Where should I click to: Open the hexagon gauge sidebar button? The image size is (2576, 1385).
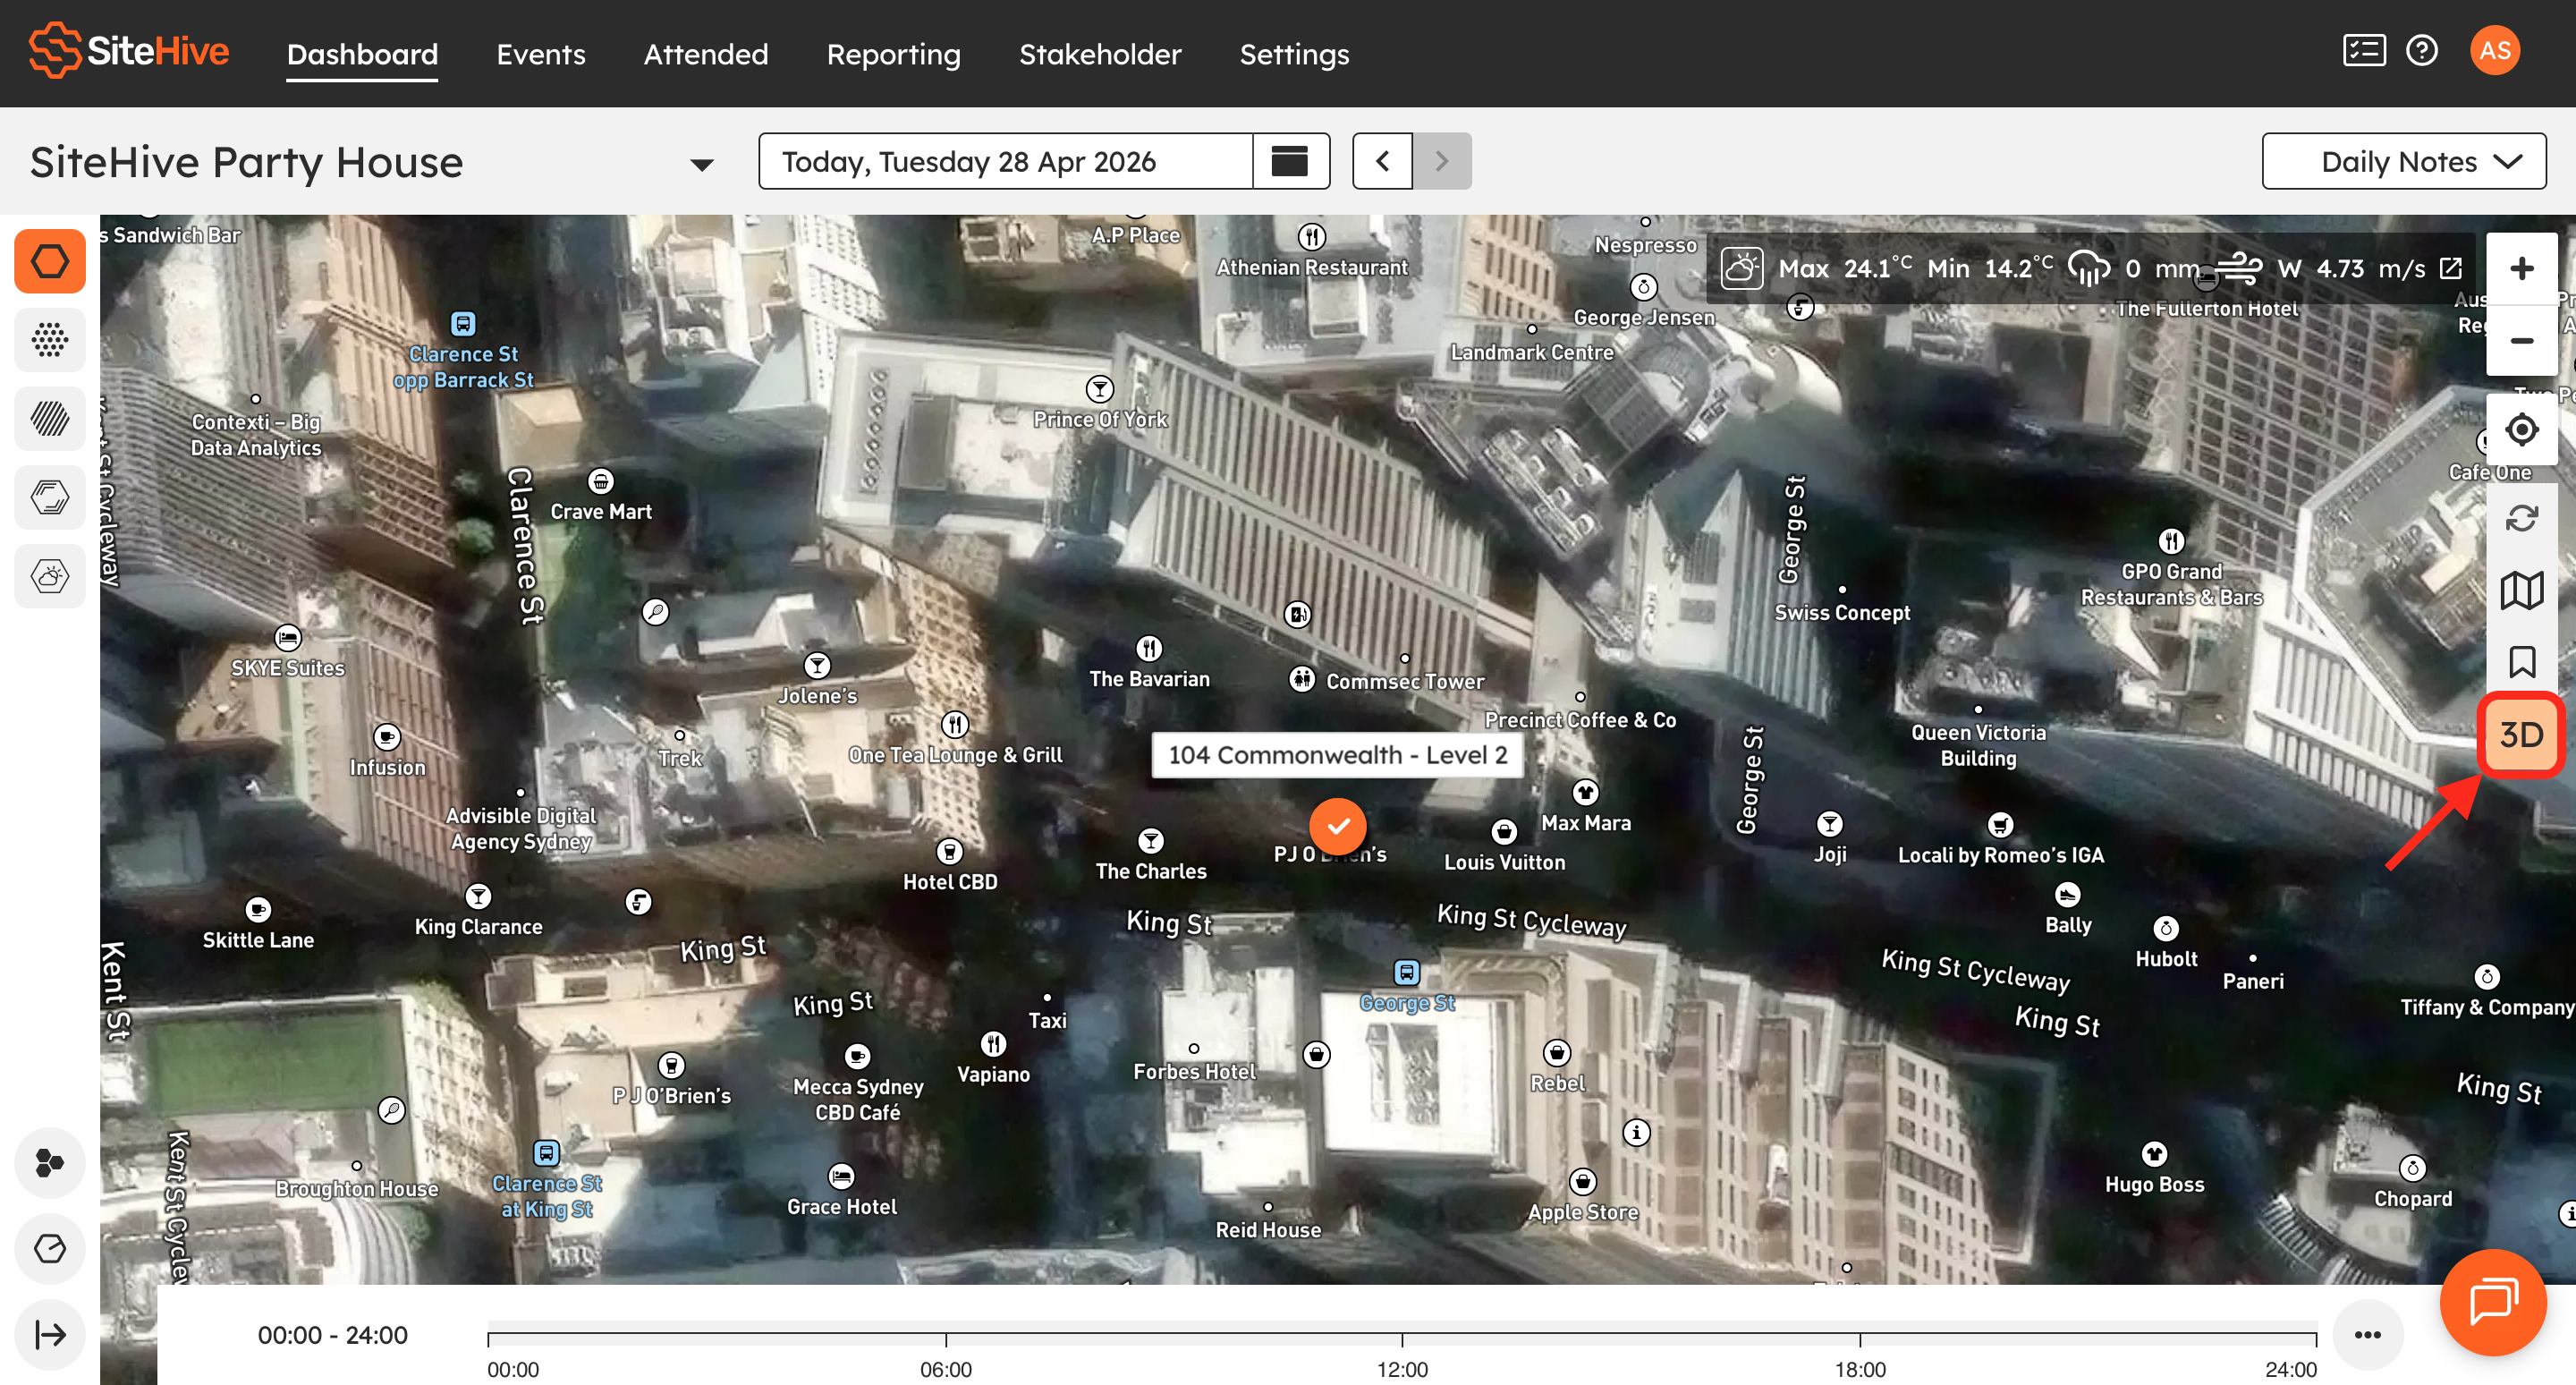click(50, 1249)
